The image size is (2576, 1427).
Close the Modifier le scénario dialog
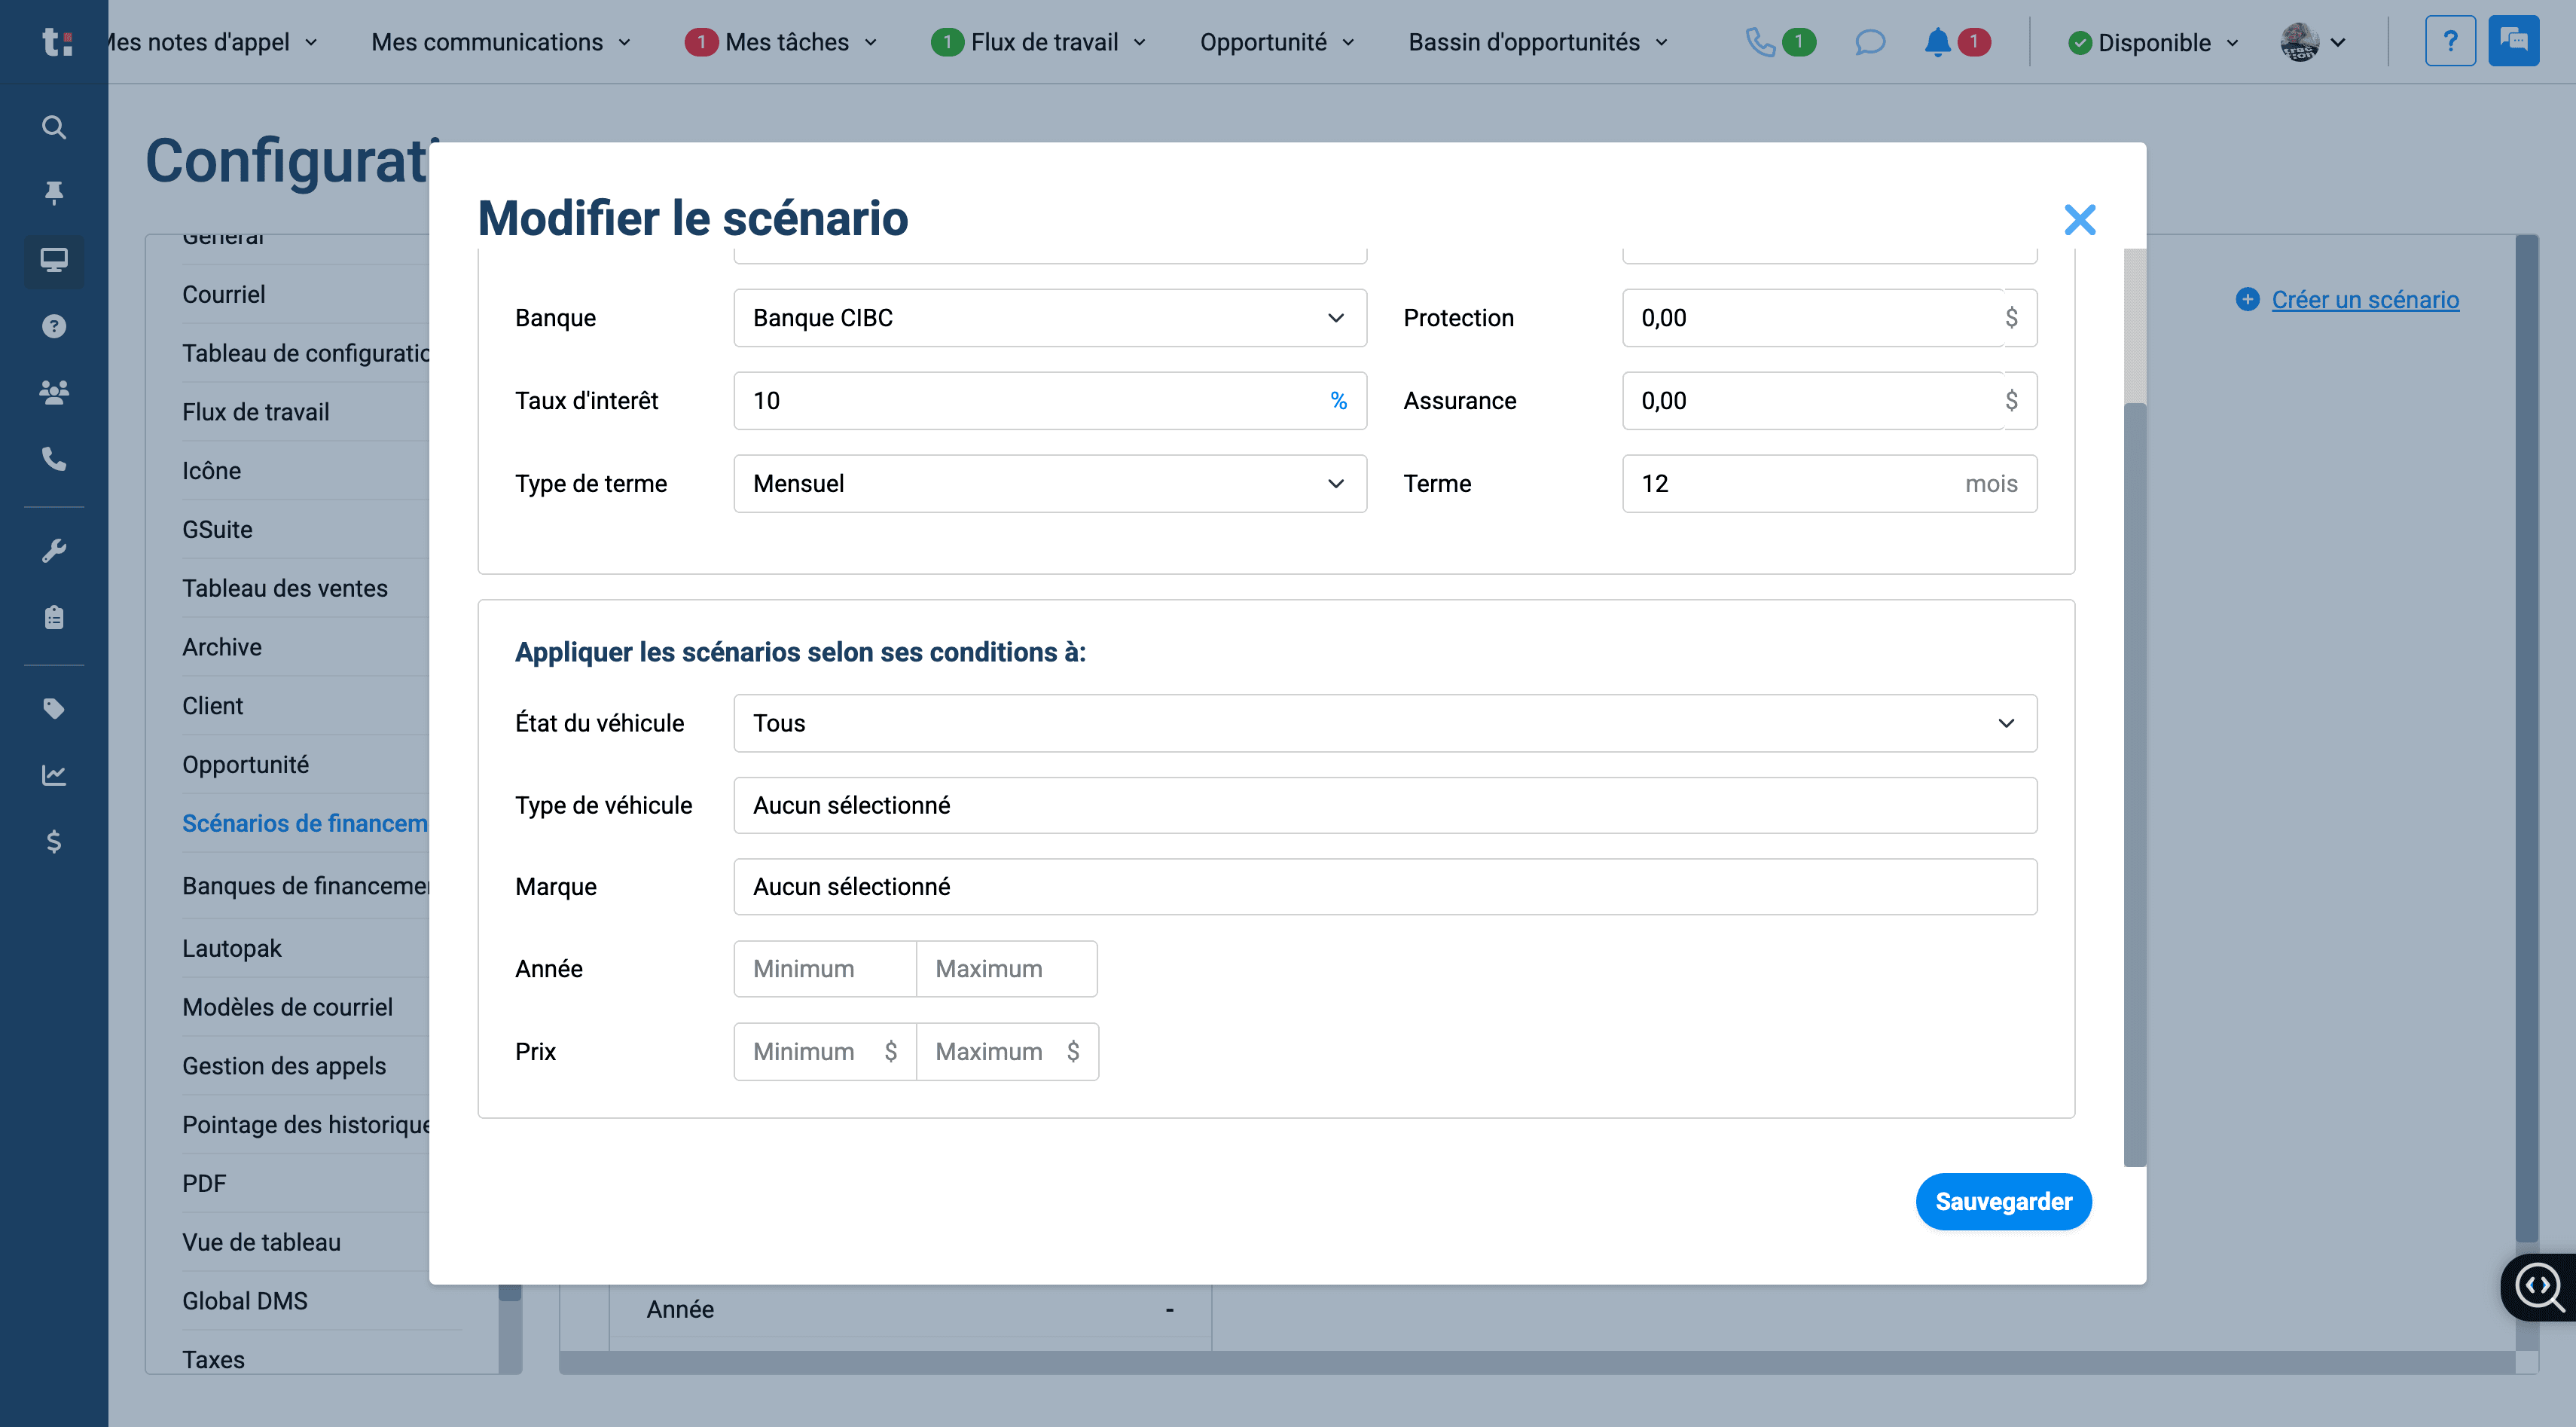coord(2079,219)
